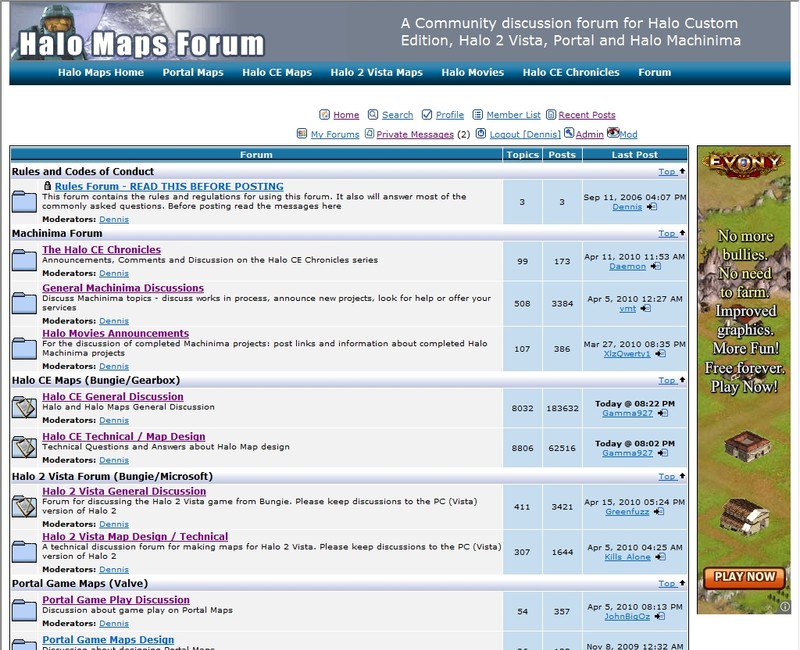Click the Private Messages icon

tap(369, 134)
